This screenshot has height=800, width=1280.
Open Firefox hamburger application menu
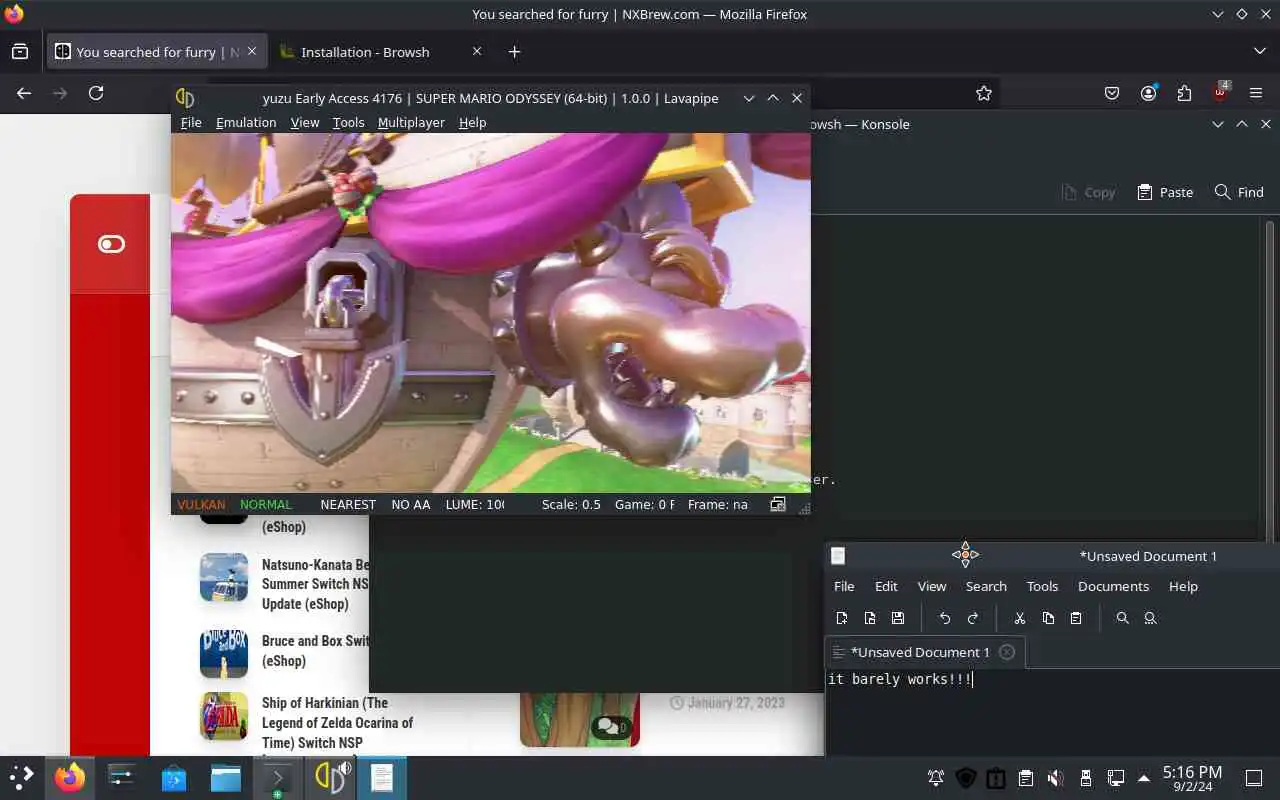click(1256, 93)
